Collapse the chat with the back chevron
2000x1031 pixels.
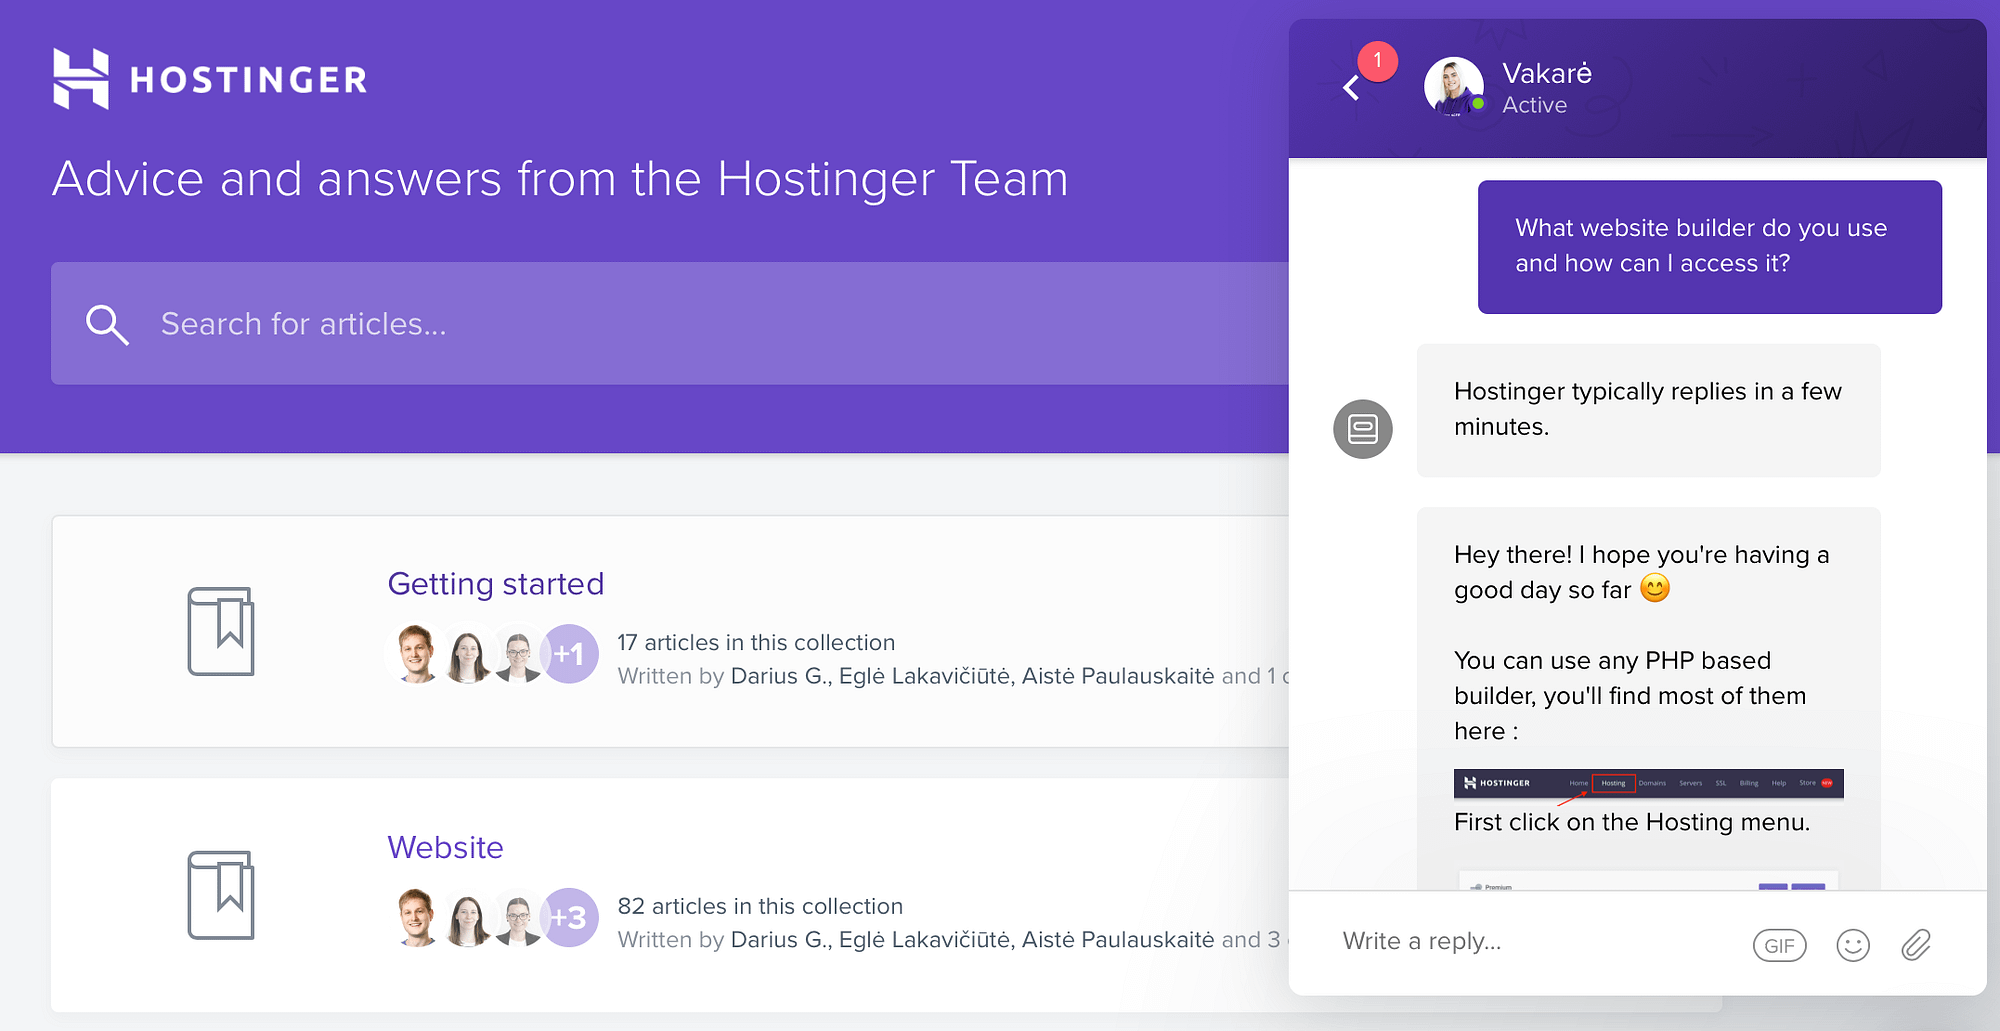coord(1351,88)
